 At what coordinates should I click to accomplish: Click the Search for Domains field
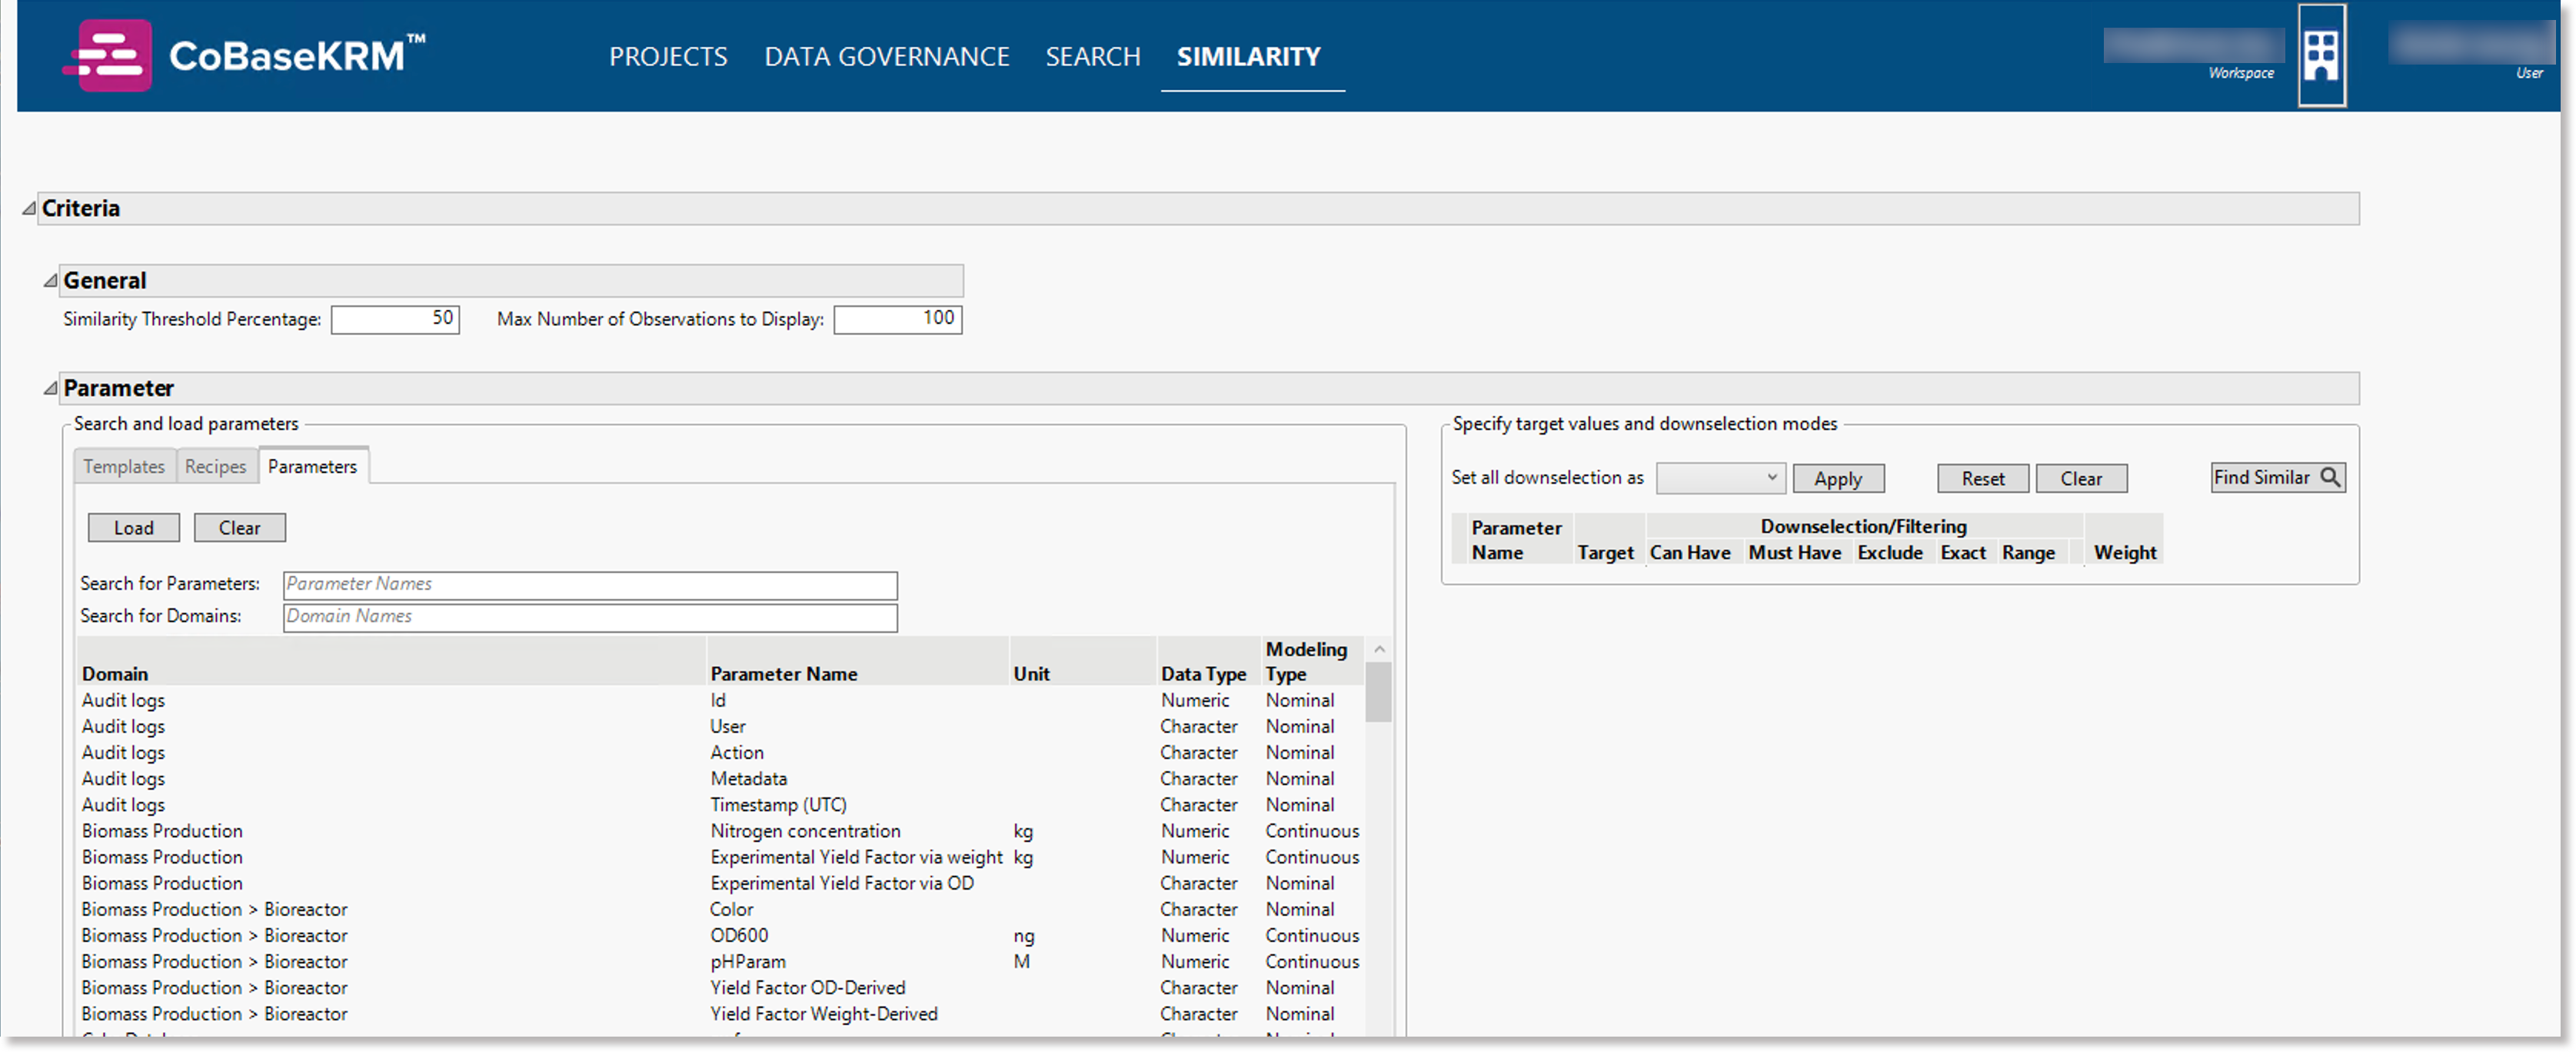point(590,617)
